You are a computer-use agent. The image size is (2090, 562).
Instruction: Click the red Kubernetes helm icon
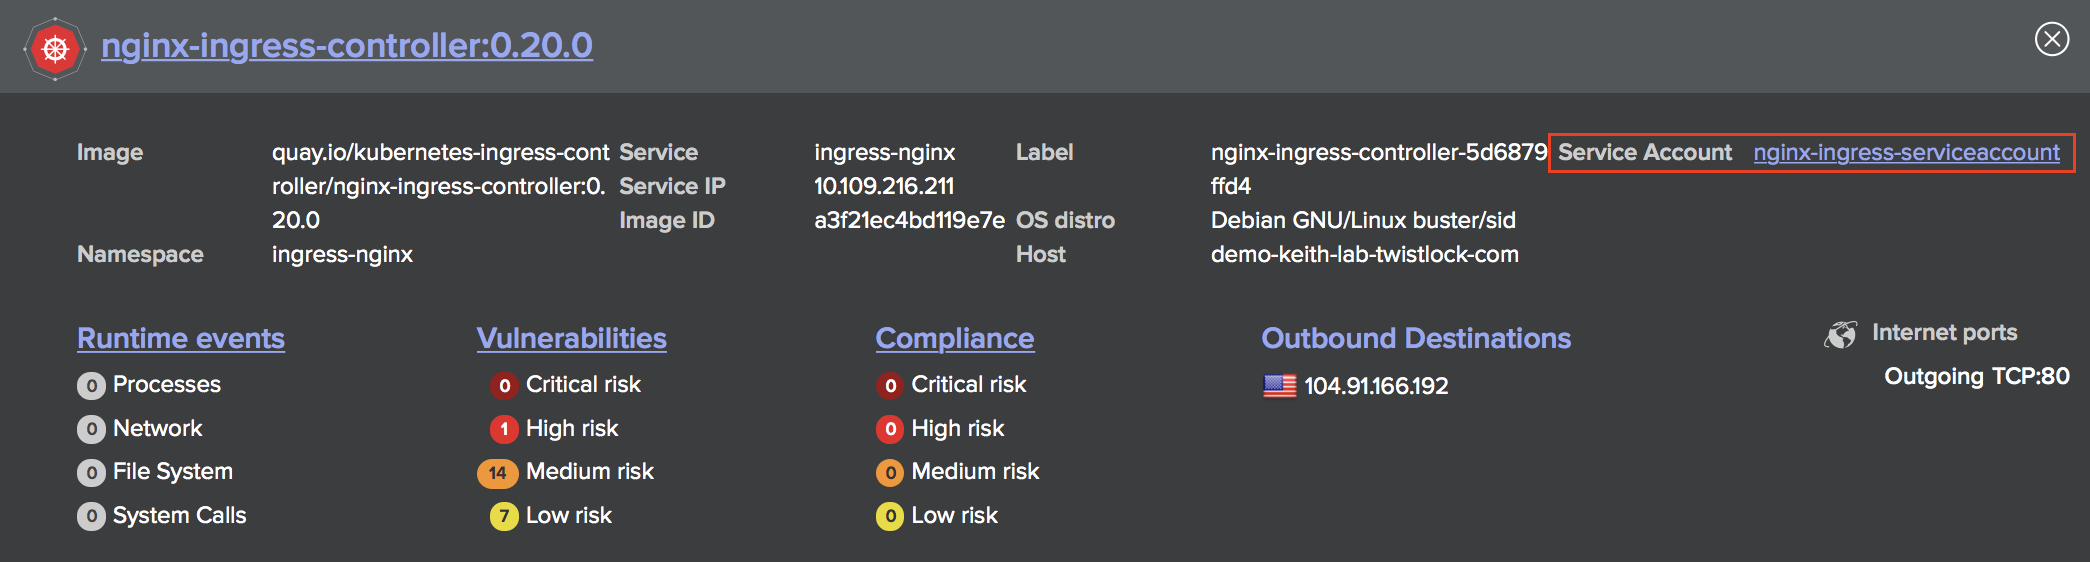click(x=55, y=48)
